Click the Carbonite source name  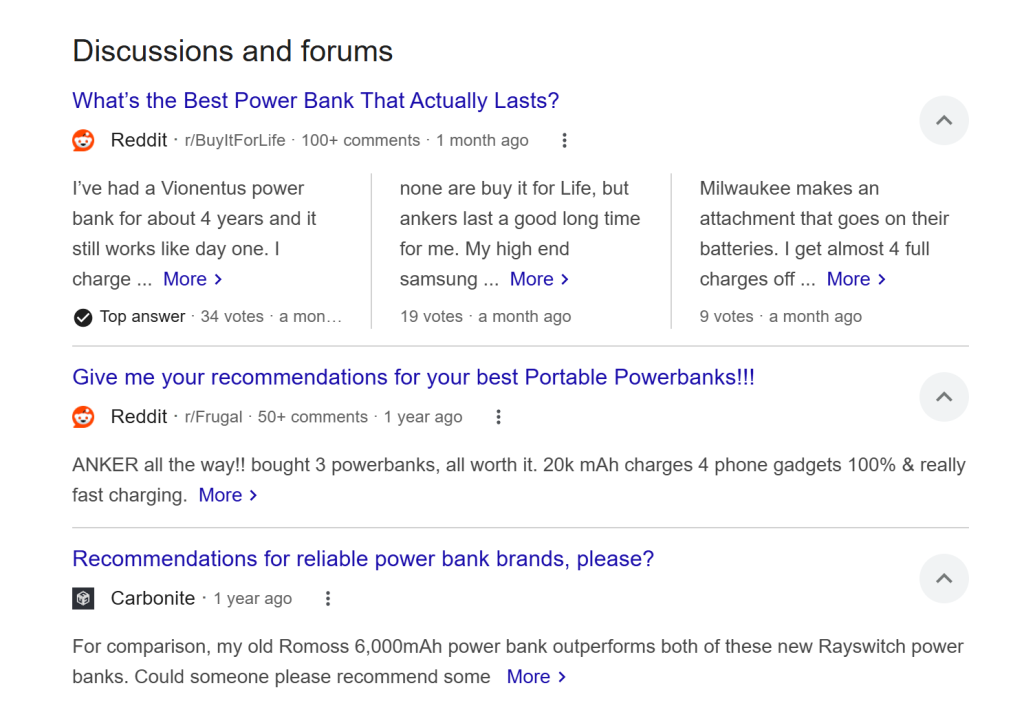(x=152, y=599)
